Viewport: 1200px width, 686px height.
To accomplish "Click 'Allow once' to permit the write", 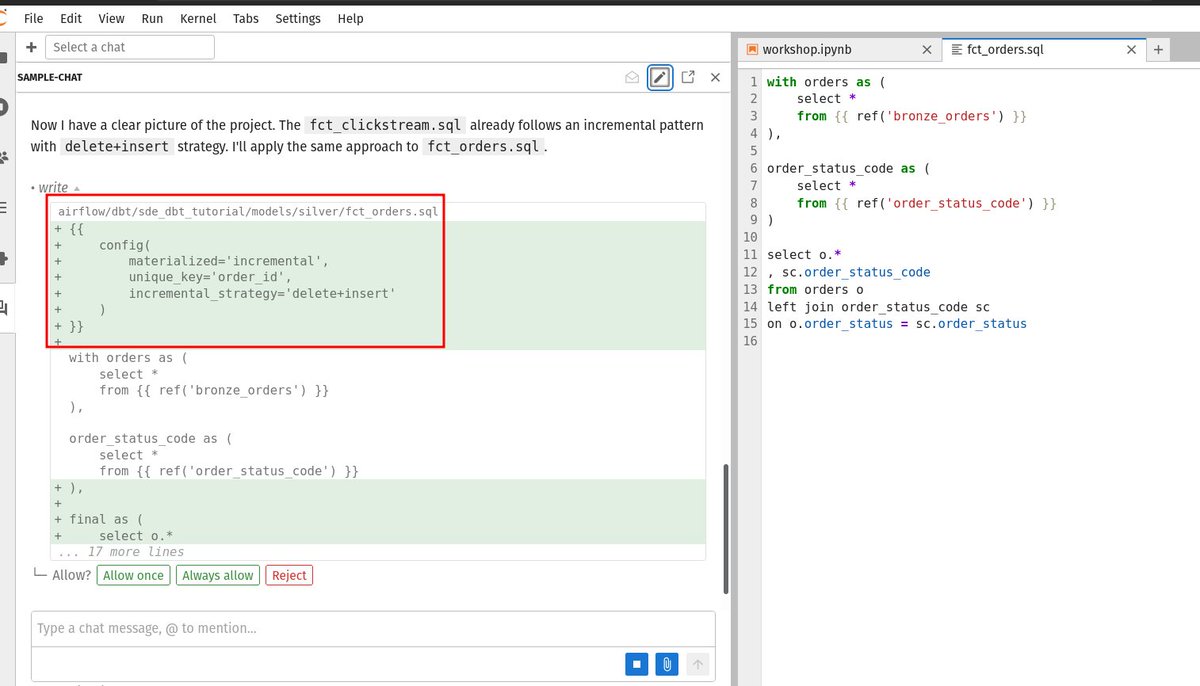I will coord(133,575).
